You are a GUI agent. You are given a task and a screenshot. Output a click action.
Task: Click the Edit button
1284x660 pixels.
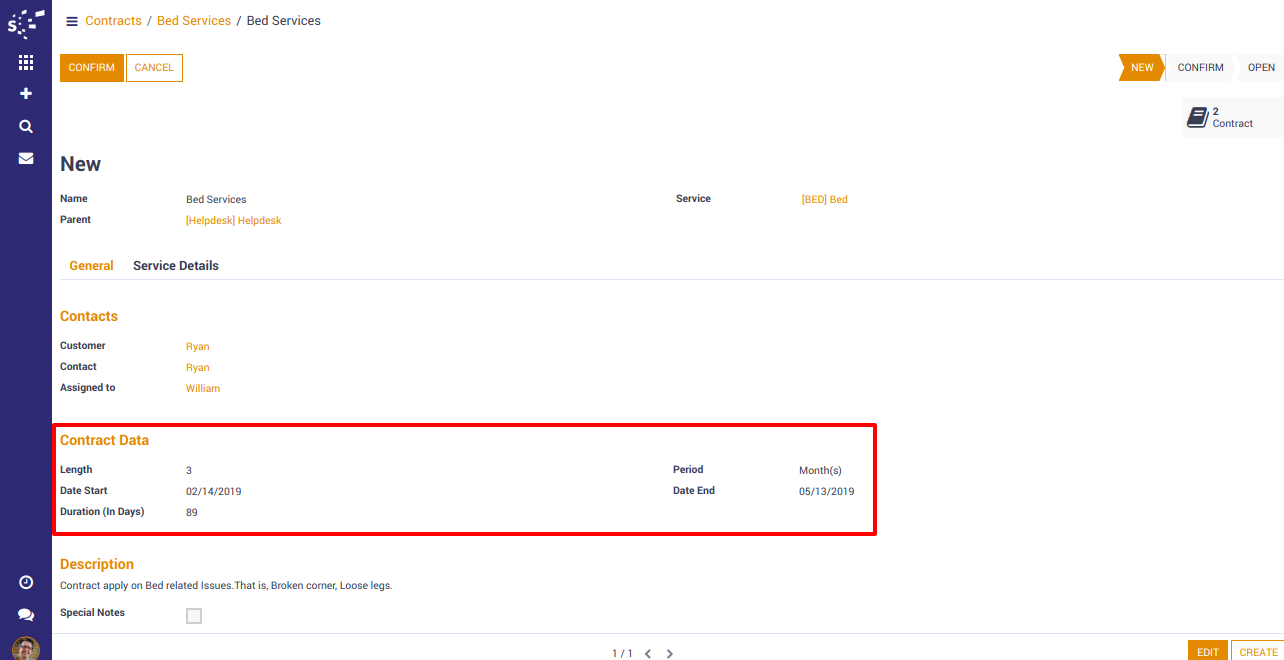tap(1208, 651)
